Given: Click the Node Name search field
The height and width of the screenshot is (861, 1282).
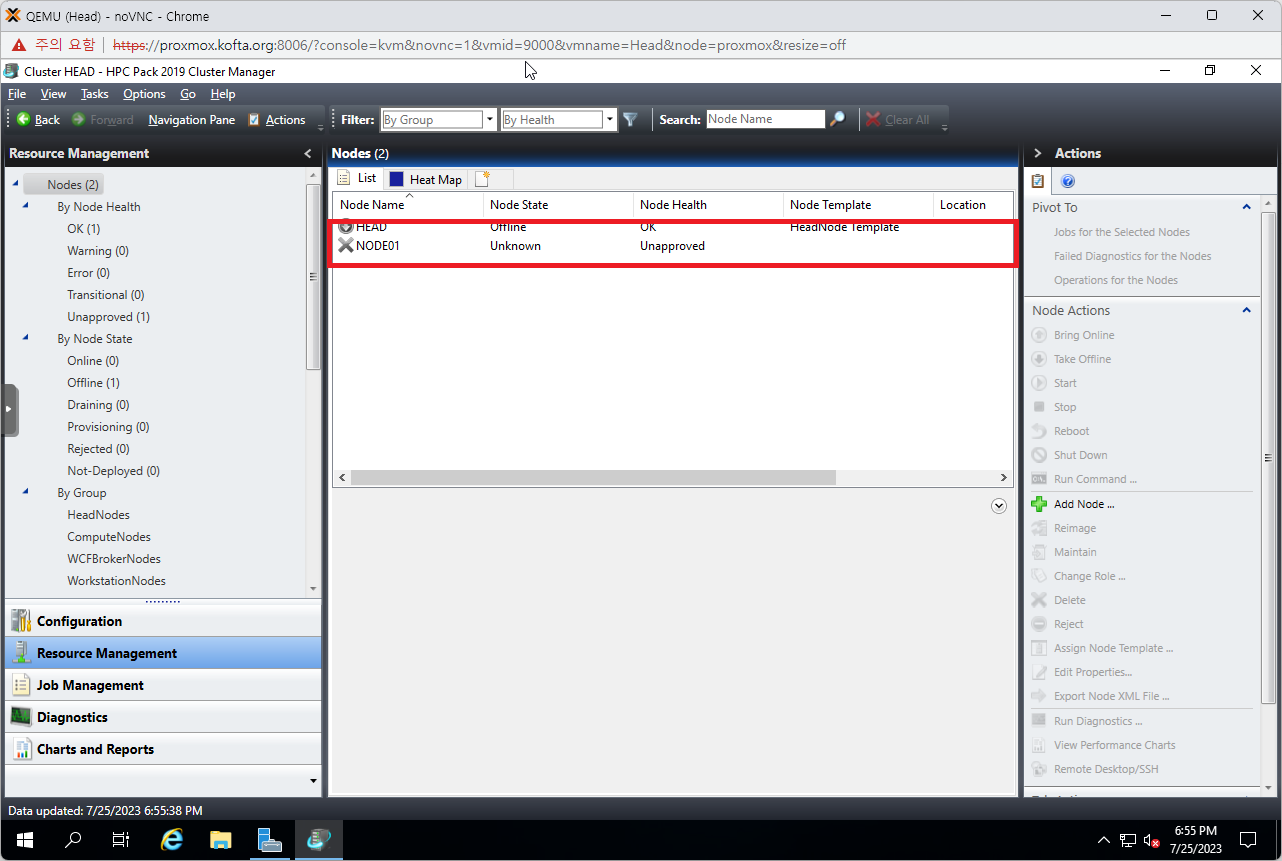Looking at the screenshot, I should coord(765,120).
